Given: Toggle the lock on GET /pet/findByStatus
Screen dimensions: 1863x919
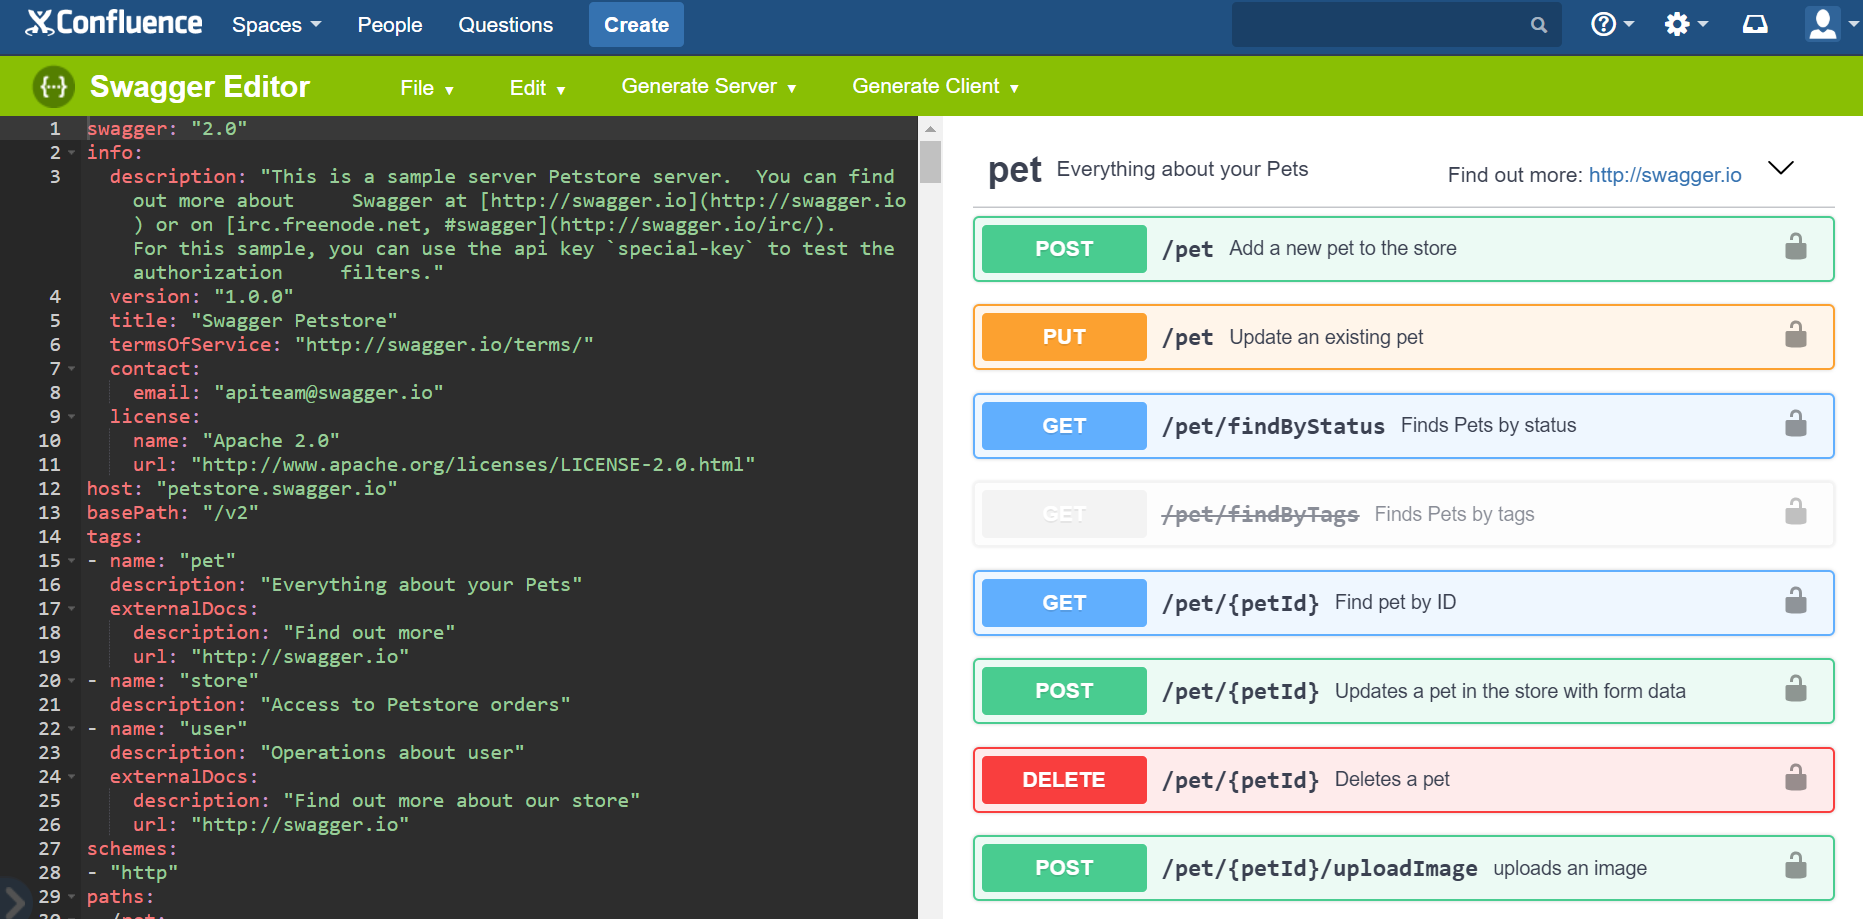Looking at the screenshot, I should (1796, 424).
